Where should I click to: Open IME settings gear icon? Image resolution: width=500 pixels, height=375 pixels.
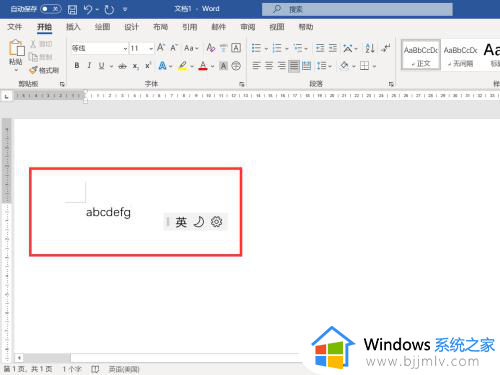coord(216,222)
